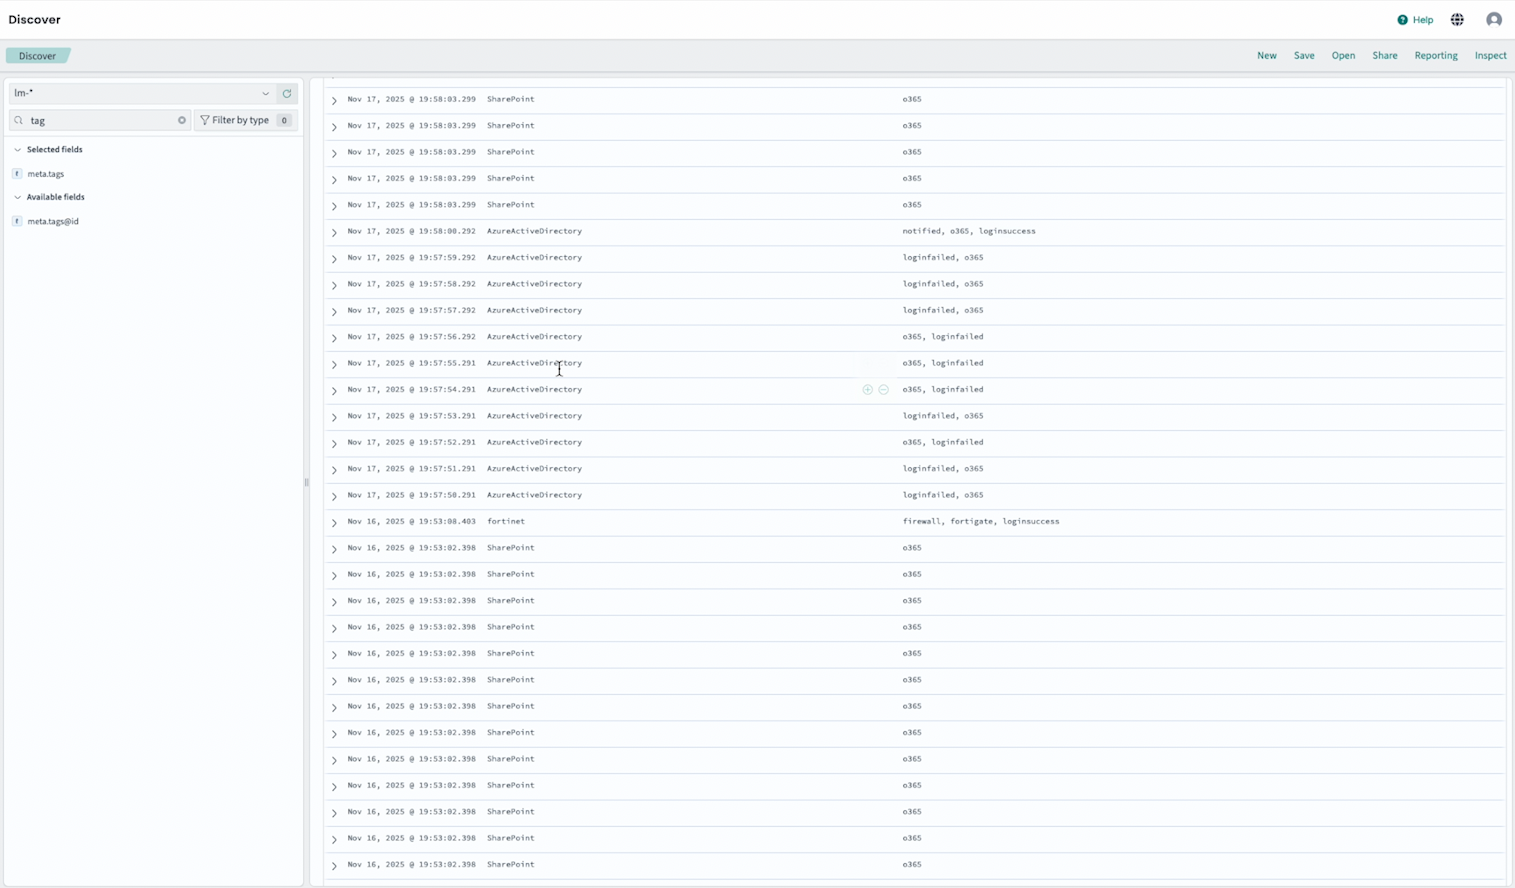Click 'o365, loginfailed' on 19:57:55.291 row
Screen dimensions: 1515x888
[x=943, y=363]
